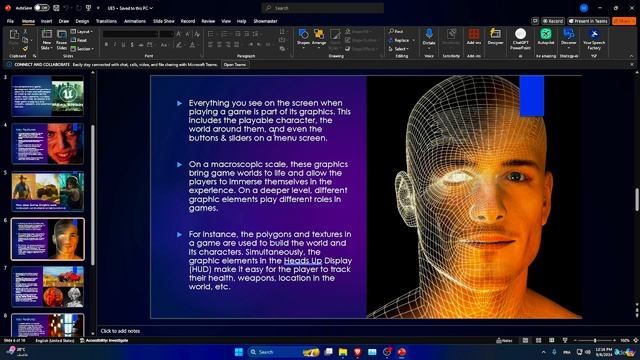Click the Save icon in title bar
The height and width of the screenshot is (360, 640).
click(x=56, y=8)
